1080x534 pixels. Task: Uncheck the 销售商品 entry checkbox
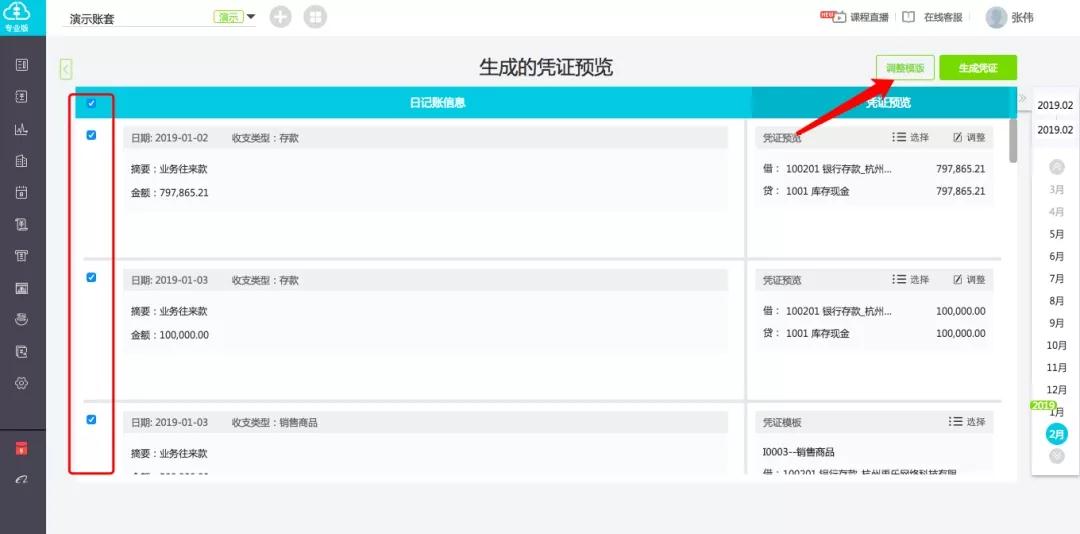click(x=91, y=420)
